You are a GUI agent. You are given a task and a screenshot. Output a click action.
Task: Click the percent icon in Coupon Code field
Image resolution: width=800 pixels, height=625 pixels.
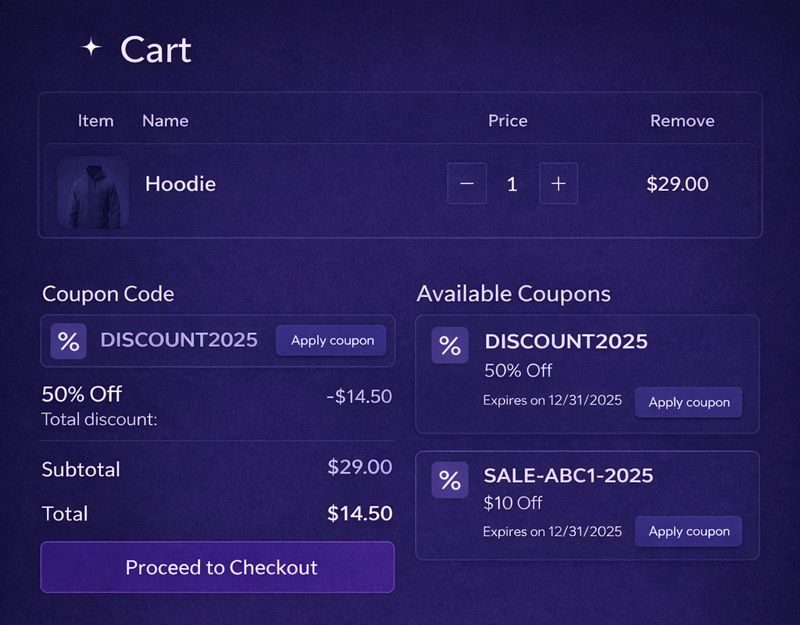(x=68, y=341)
